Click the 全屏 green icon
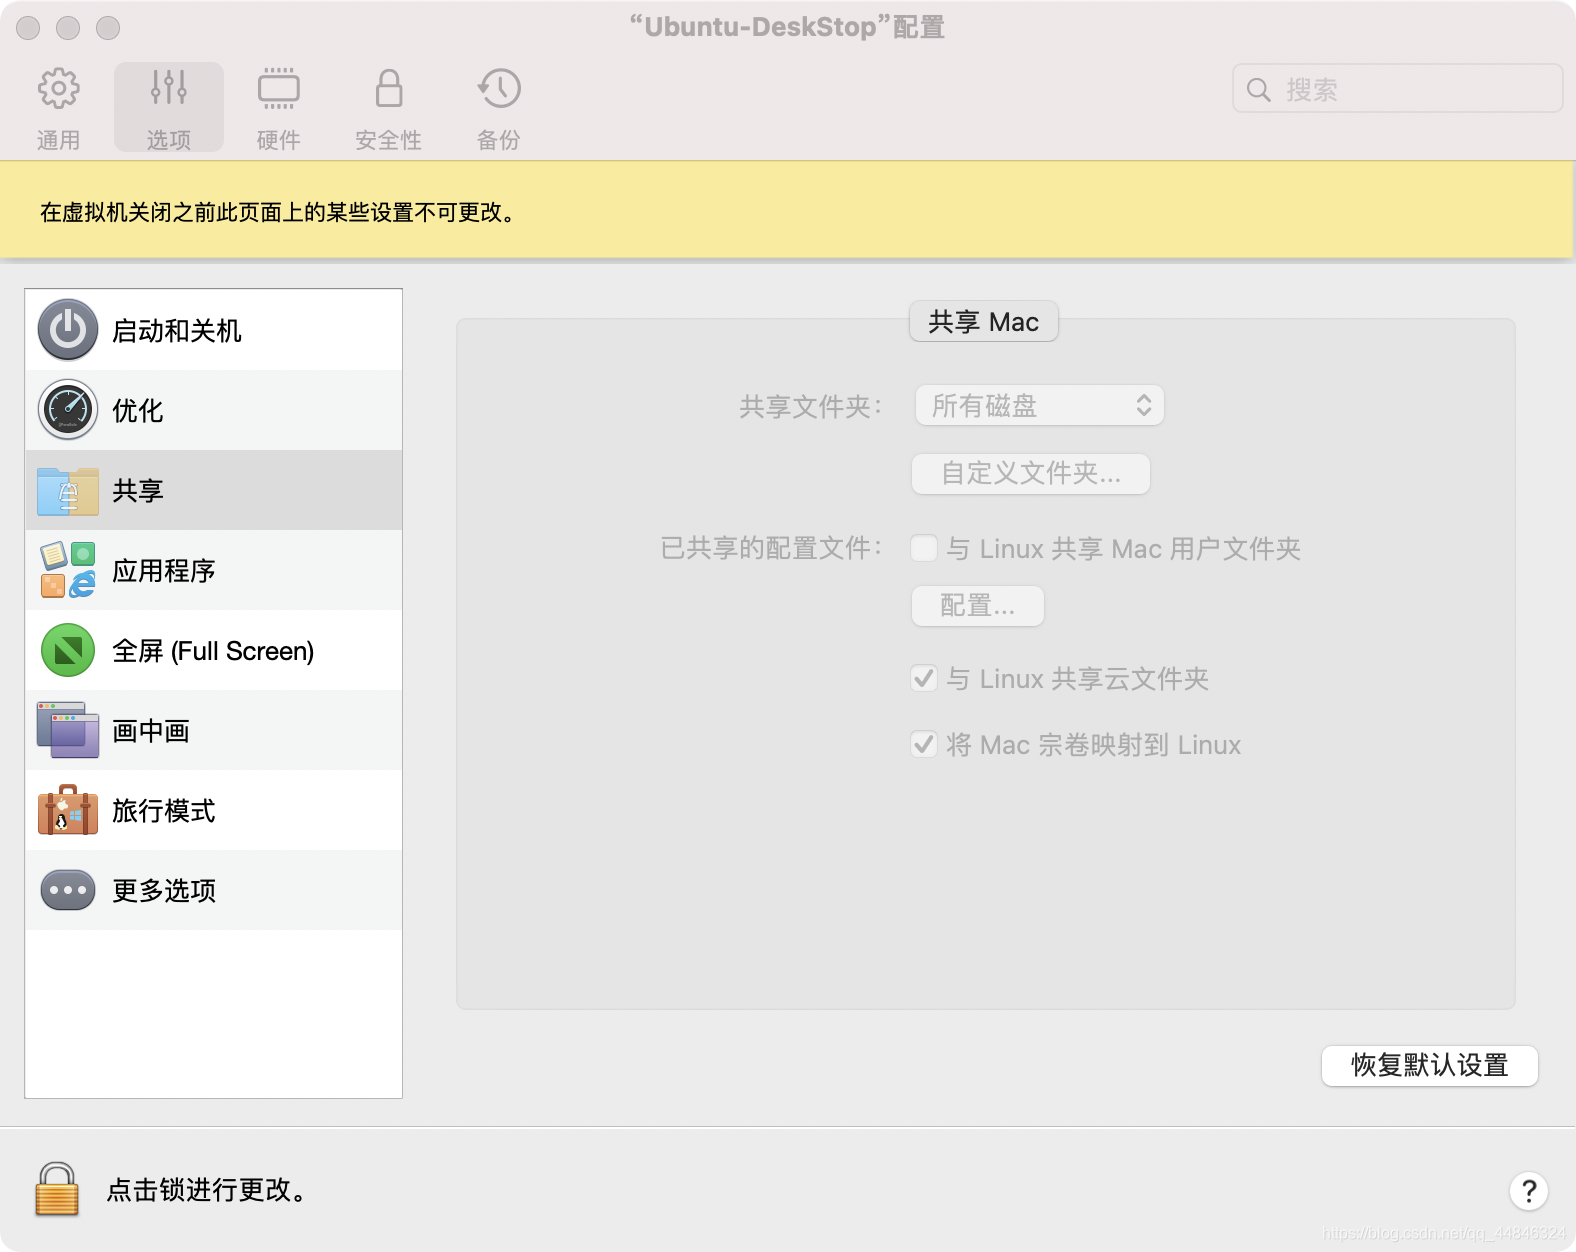This screenshot has height=1252, width=1576. tap(68, 650)
